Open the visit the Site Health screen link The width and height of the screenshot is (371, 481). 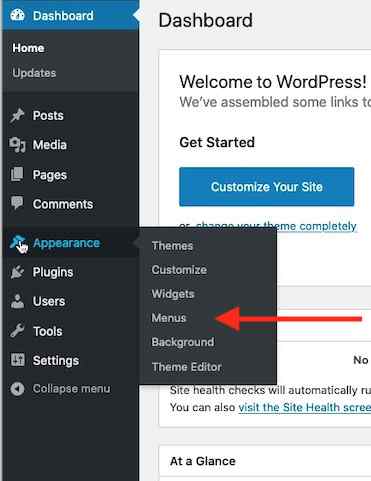pyautogui.click(x=305, y=407)
